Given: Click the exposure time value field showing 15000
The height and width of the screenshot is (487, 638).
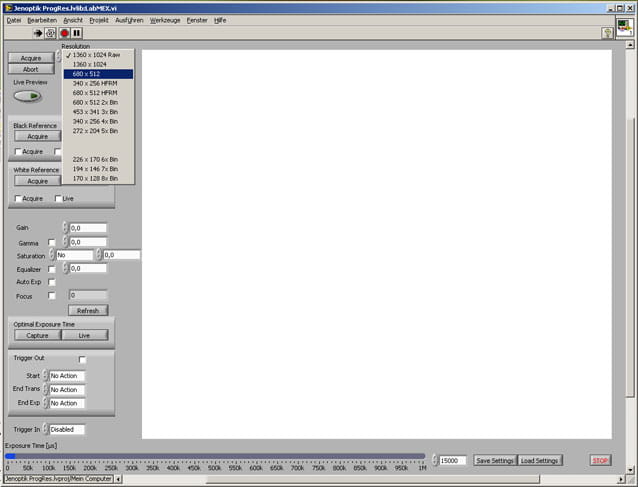Looking at the screenshot, I should pyautogui.click(x=452, y=460).
